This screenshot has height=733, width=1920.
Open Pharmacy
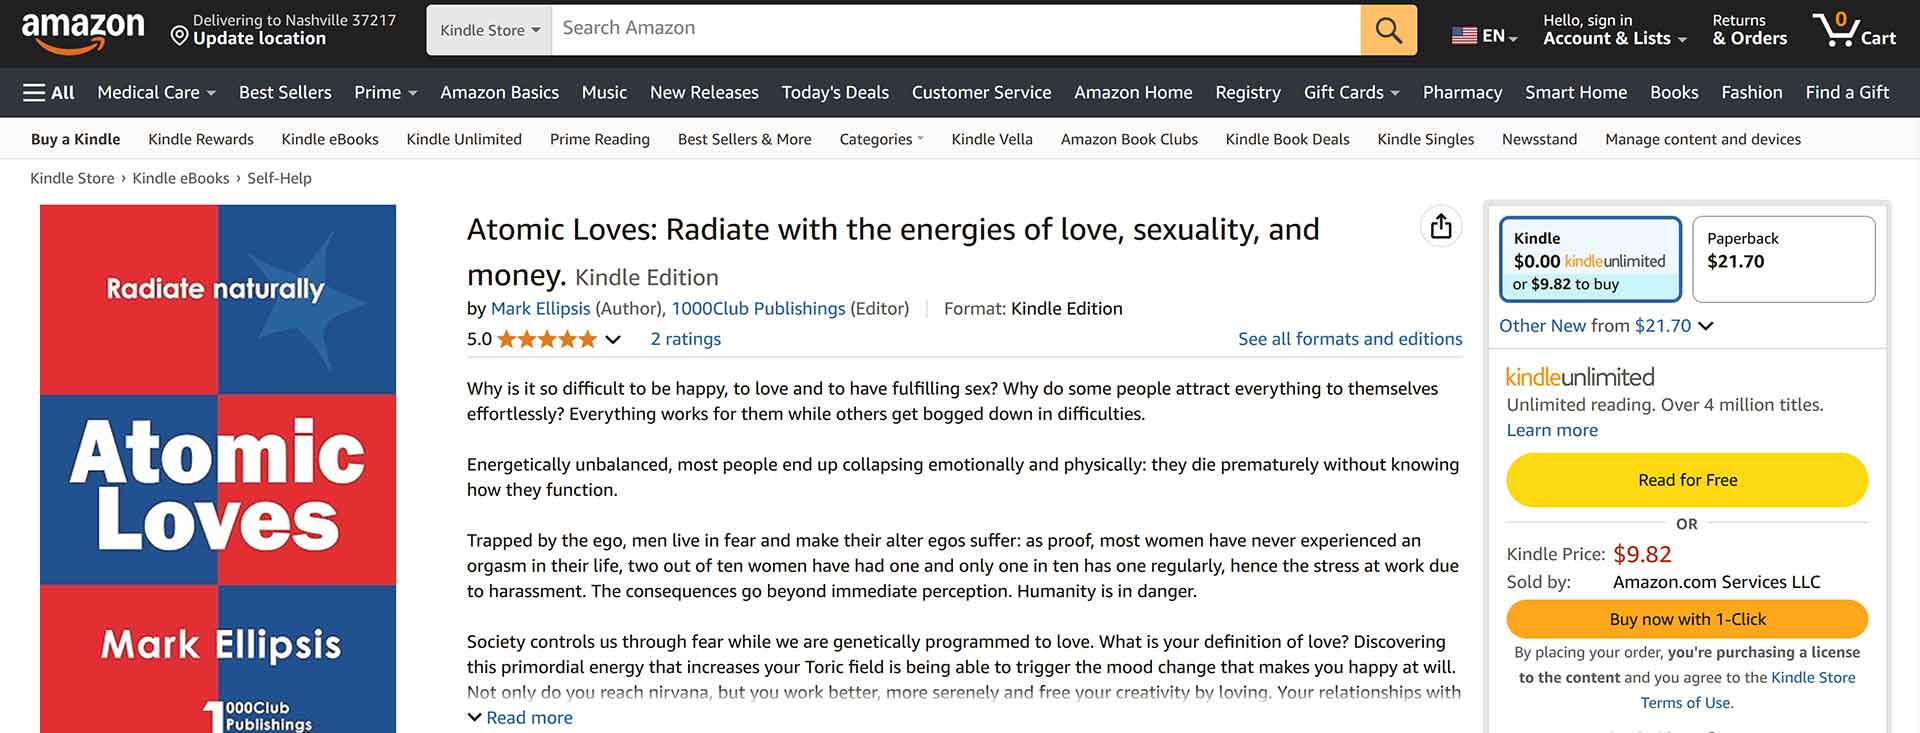pos(1462,92)
